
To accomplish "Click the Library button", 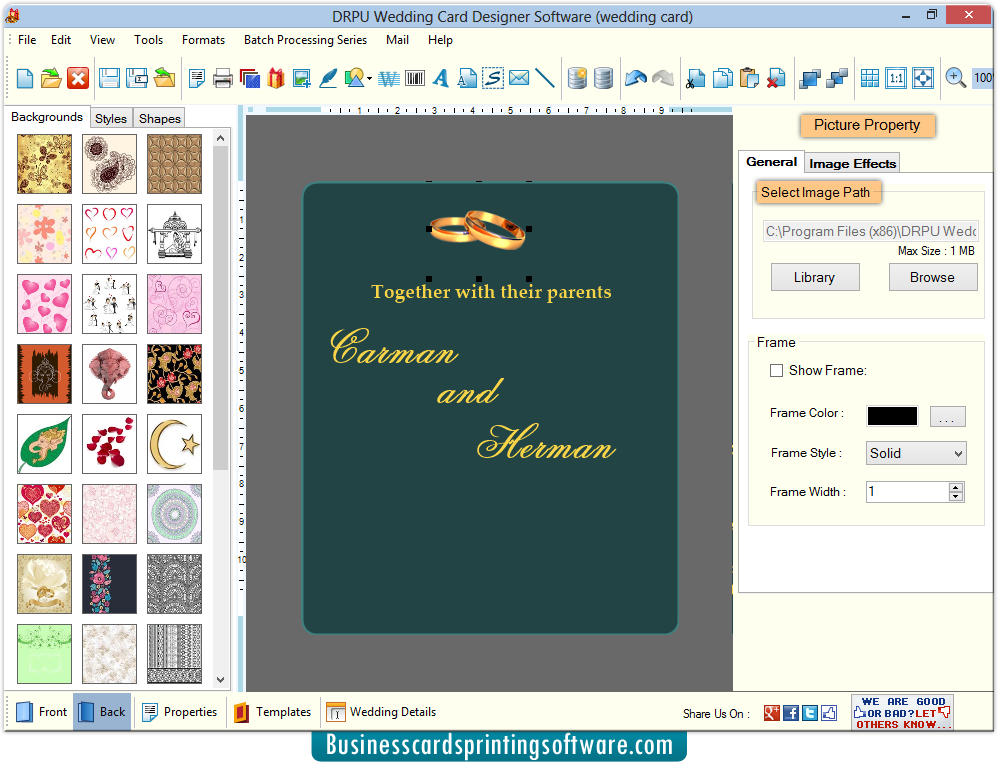I will pyautogui.click(x=815, y=278).
